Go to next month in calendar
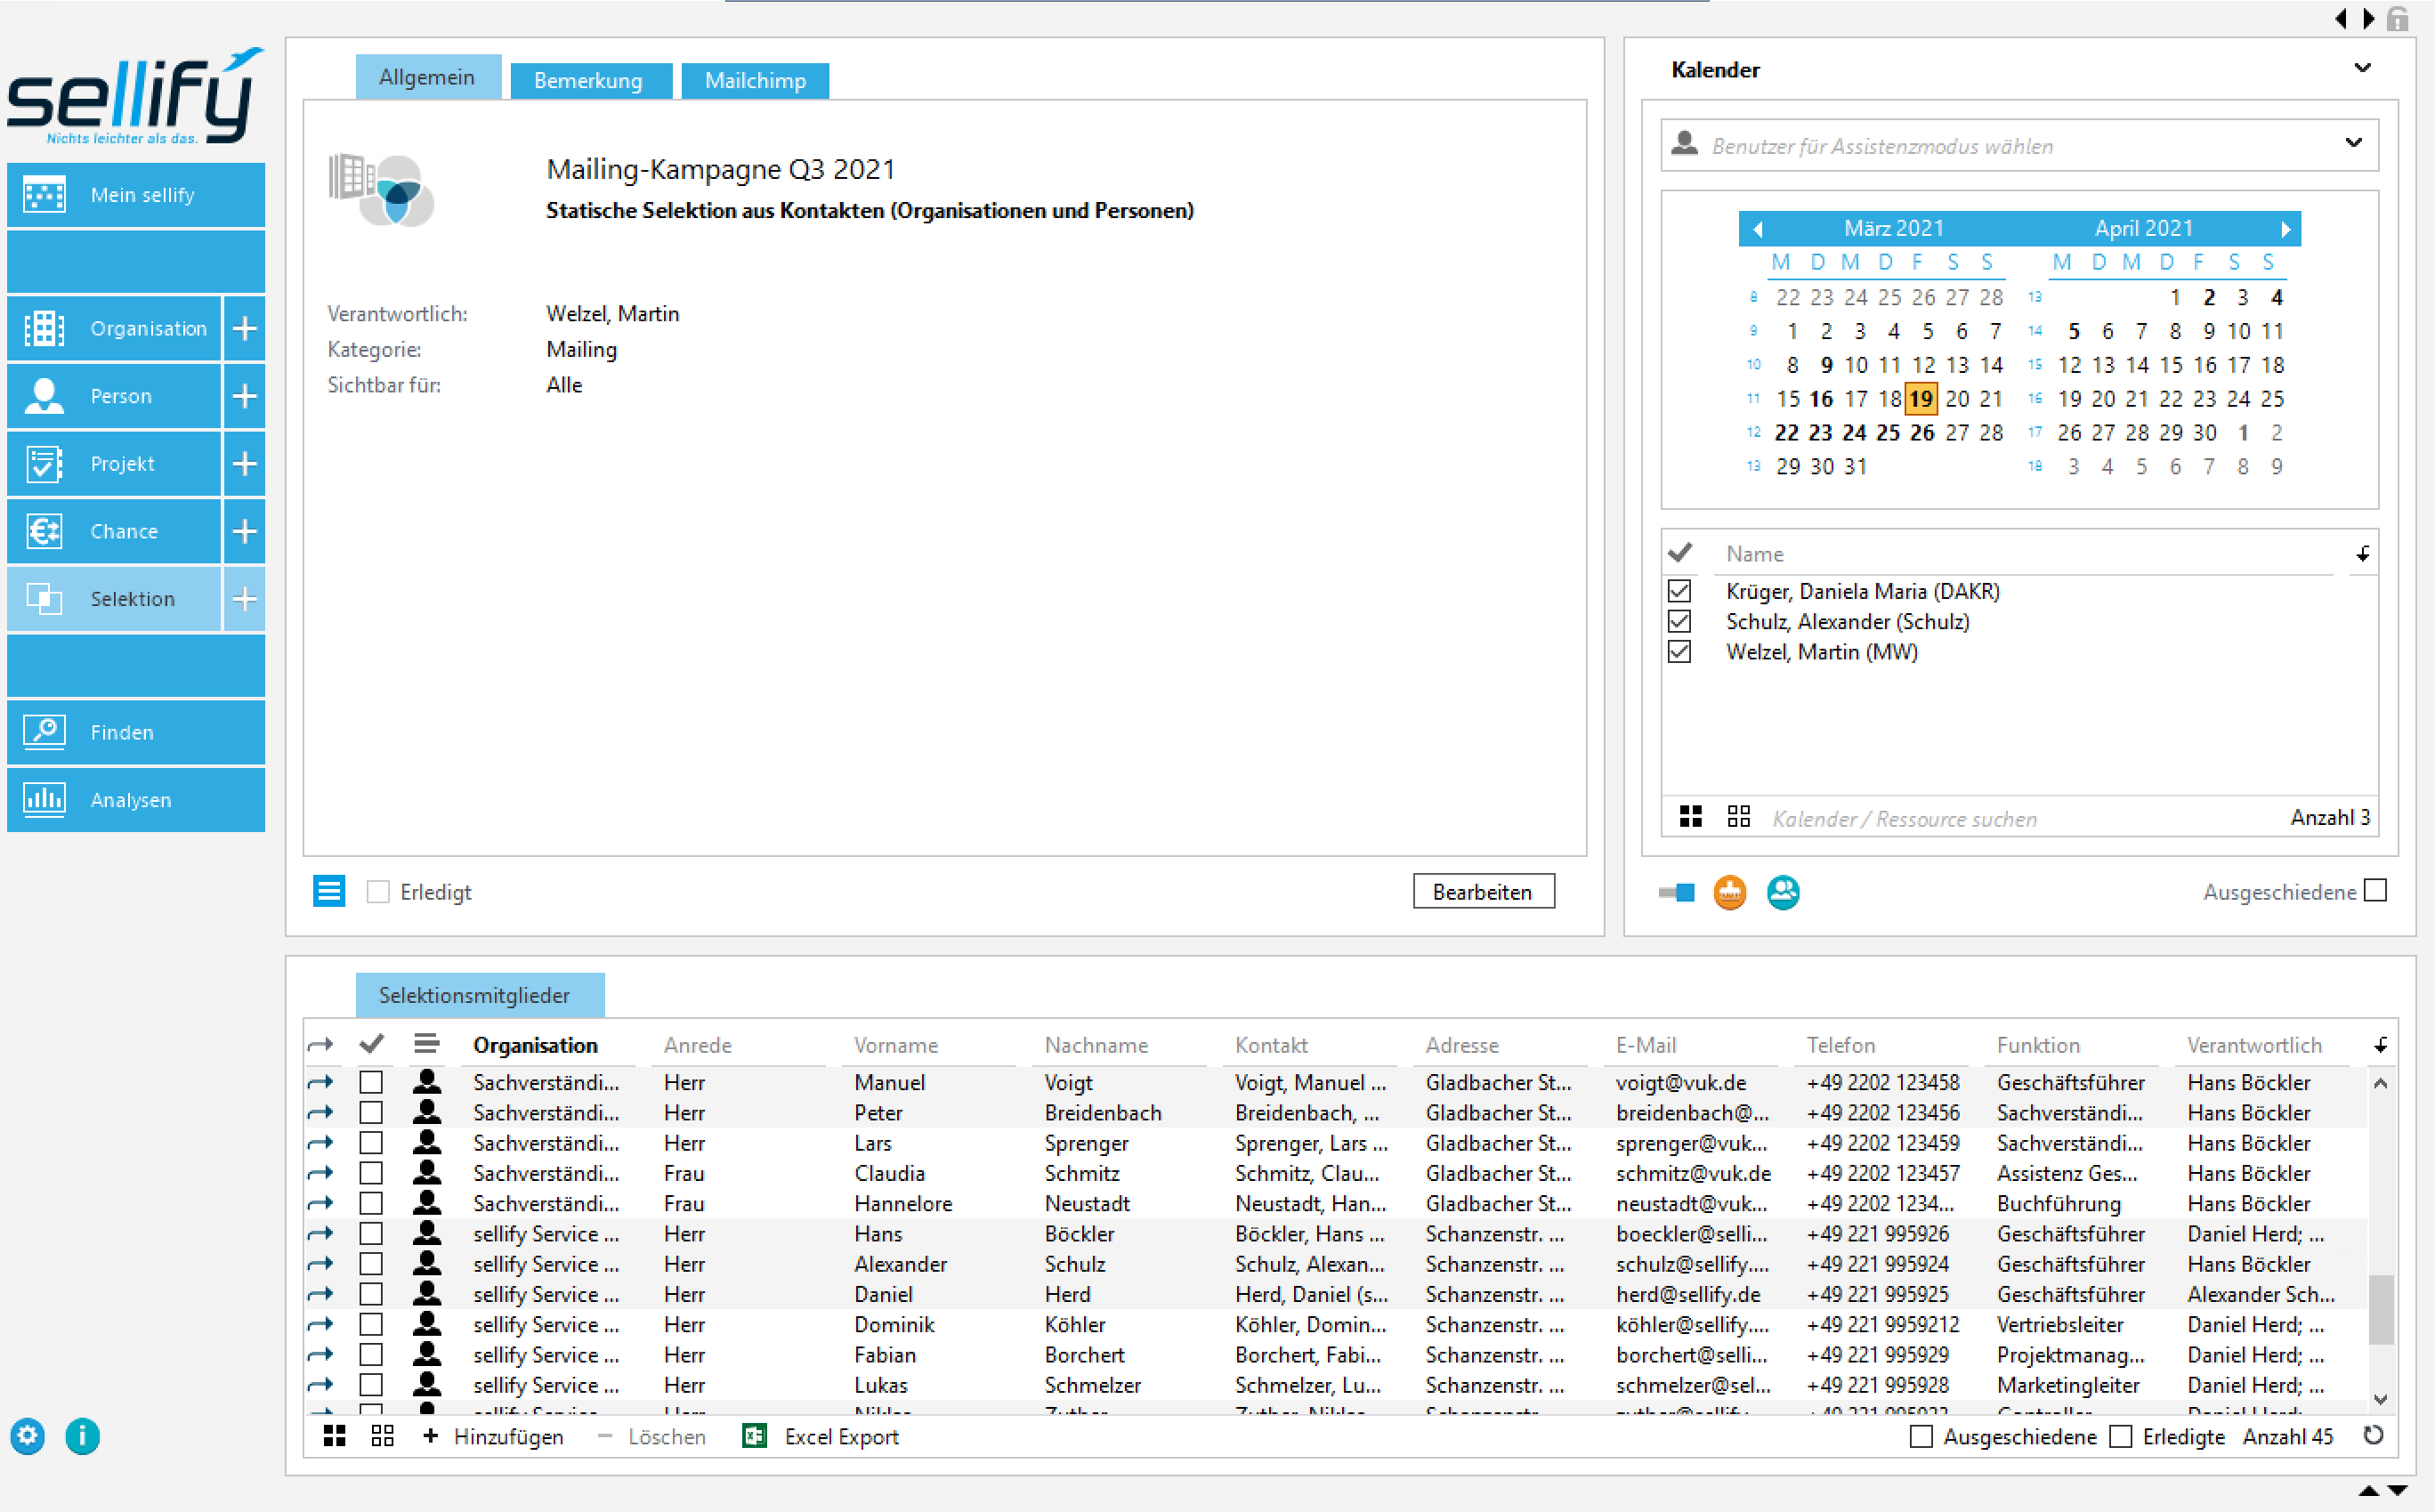 click(2284, 229)
